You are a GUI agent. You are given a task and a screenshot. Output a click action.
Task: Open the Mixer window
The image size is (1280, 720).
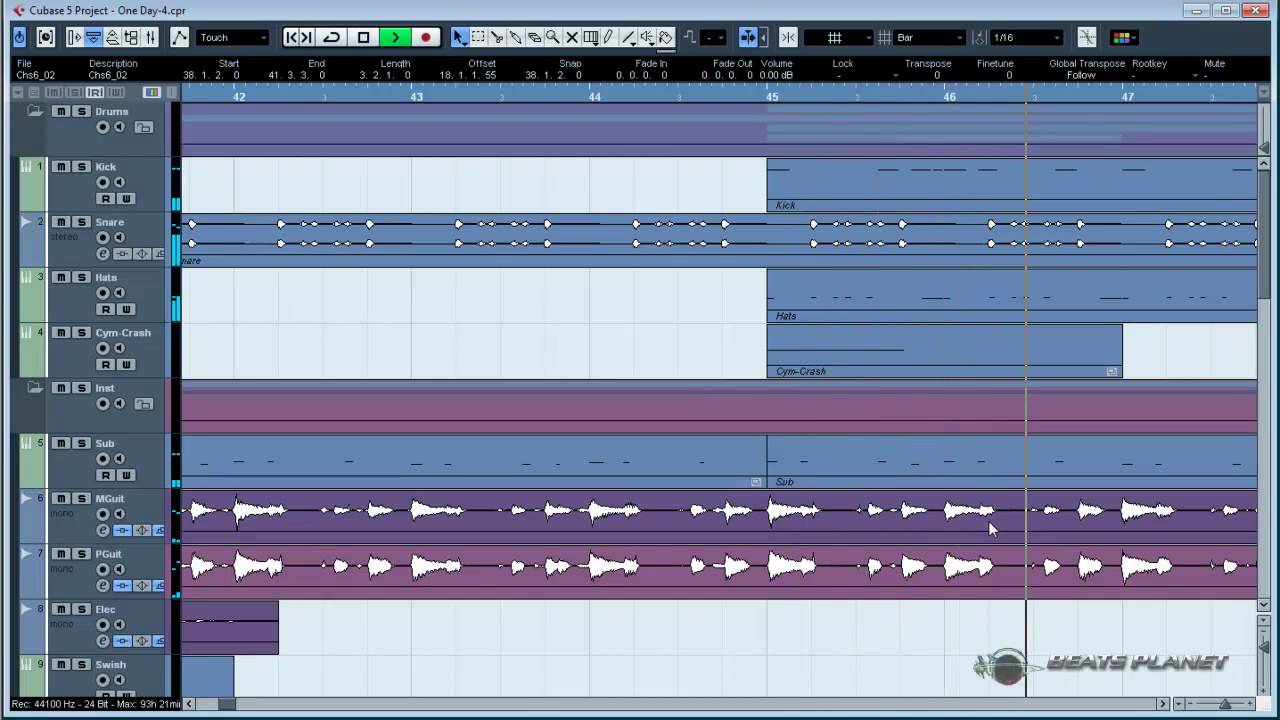coord(150,37)
